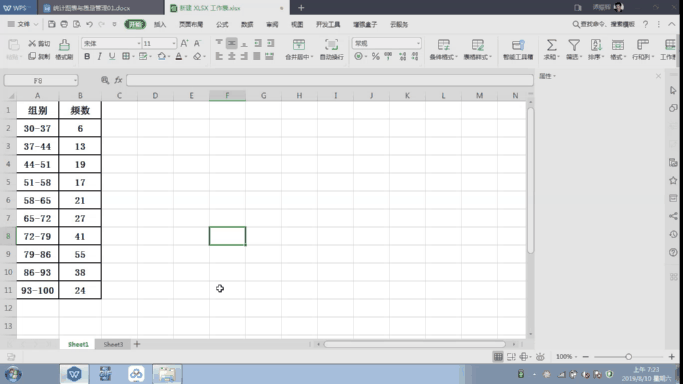Open print preview from the quick toolbar
Screen dimensions: 683x384
[x=77, y=24]
